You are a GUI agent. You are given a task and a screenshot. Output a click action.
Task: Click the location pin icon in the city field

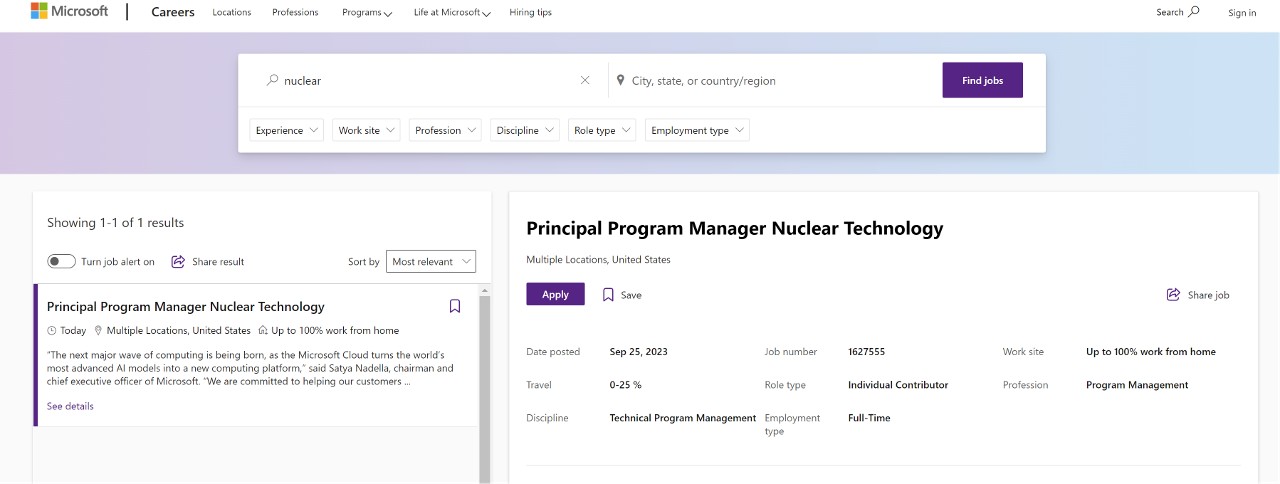(x=621, y=80)
